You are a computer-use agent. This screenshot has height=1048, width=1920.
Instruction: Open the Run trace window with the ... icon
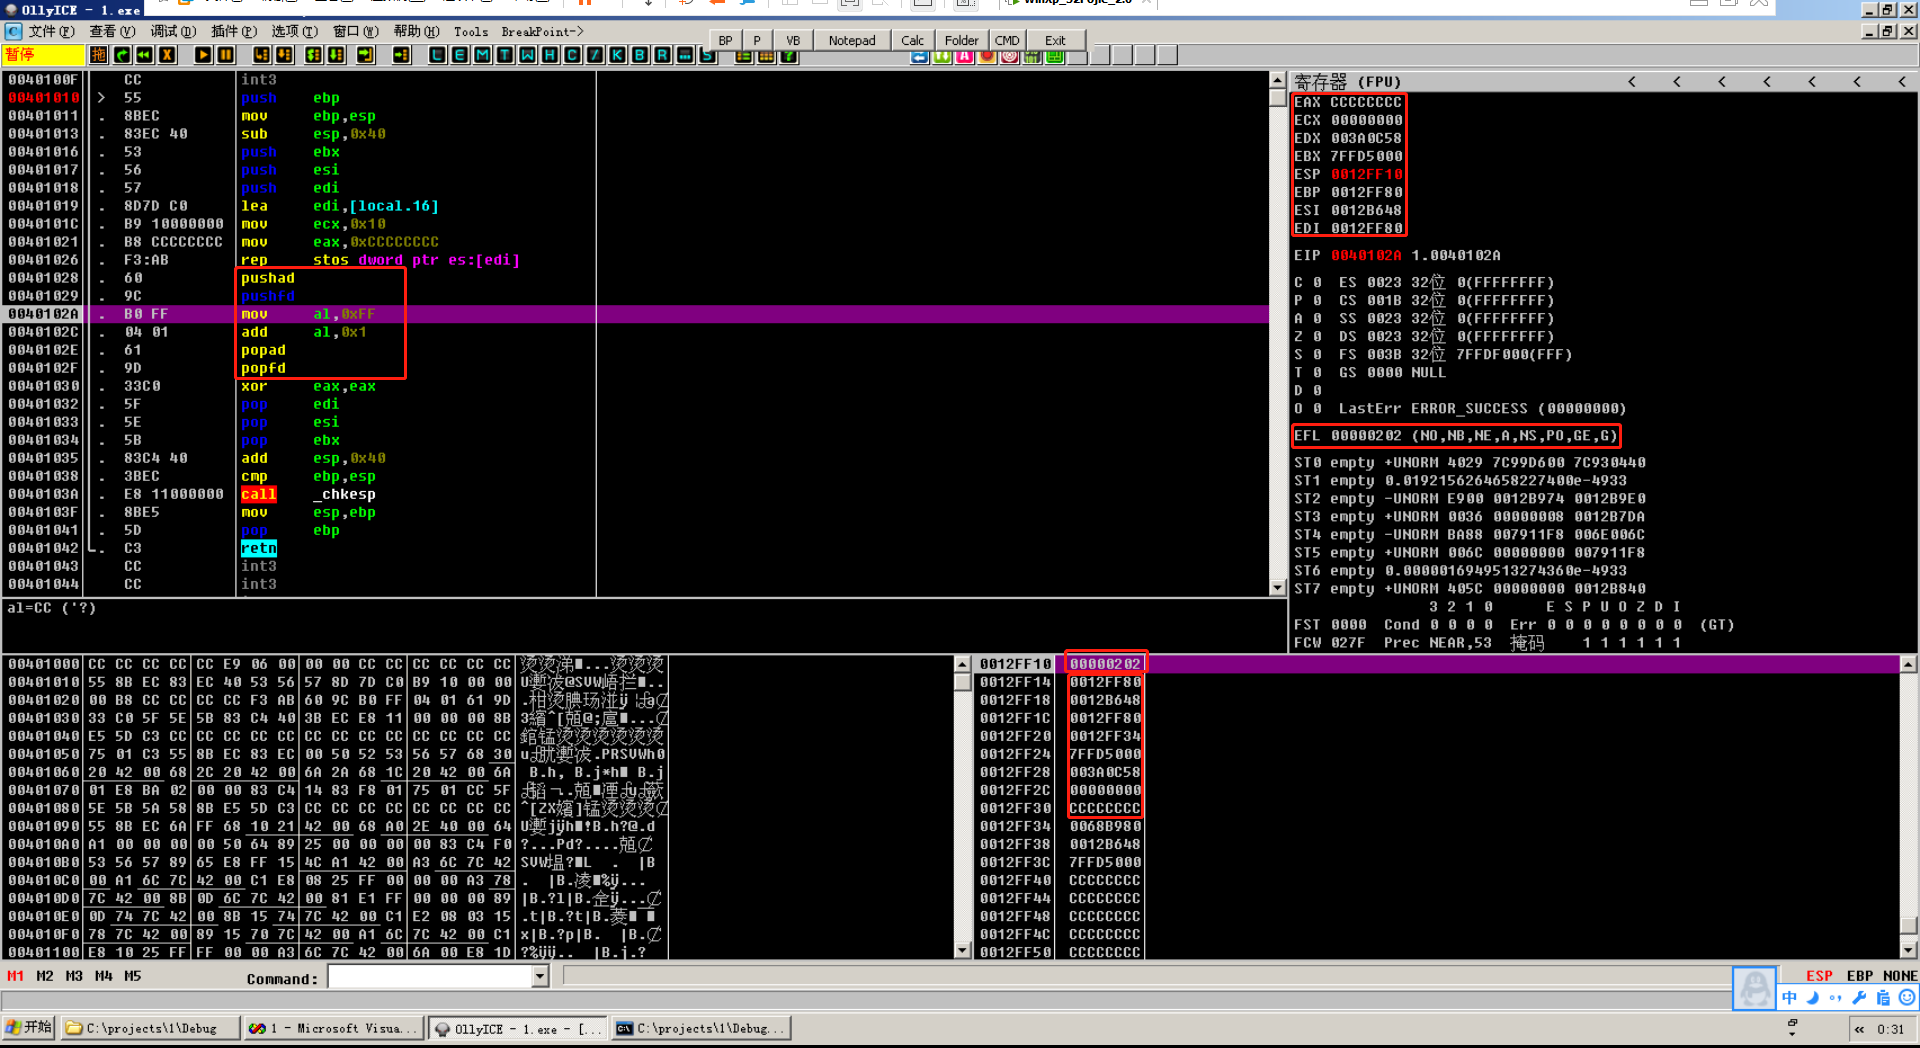[x=686, y=55]
